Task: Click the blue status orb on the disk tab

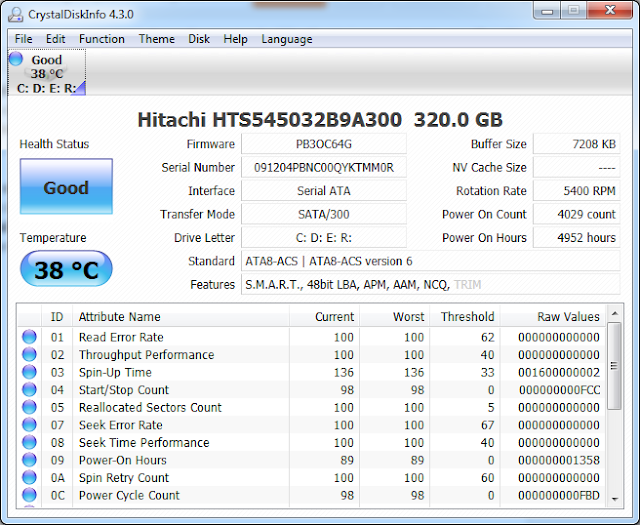Action: click(16, 59)
